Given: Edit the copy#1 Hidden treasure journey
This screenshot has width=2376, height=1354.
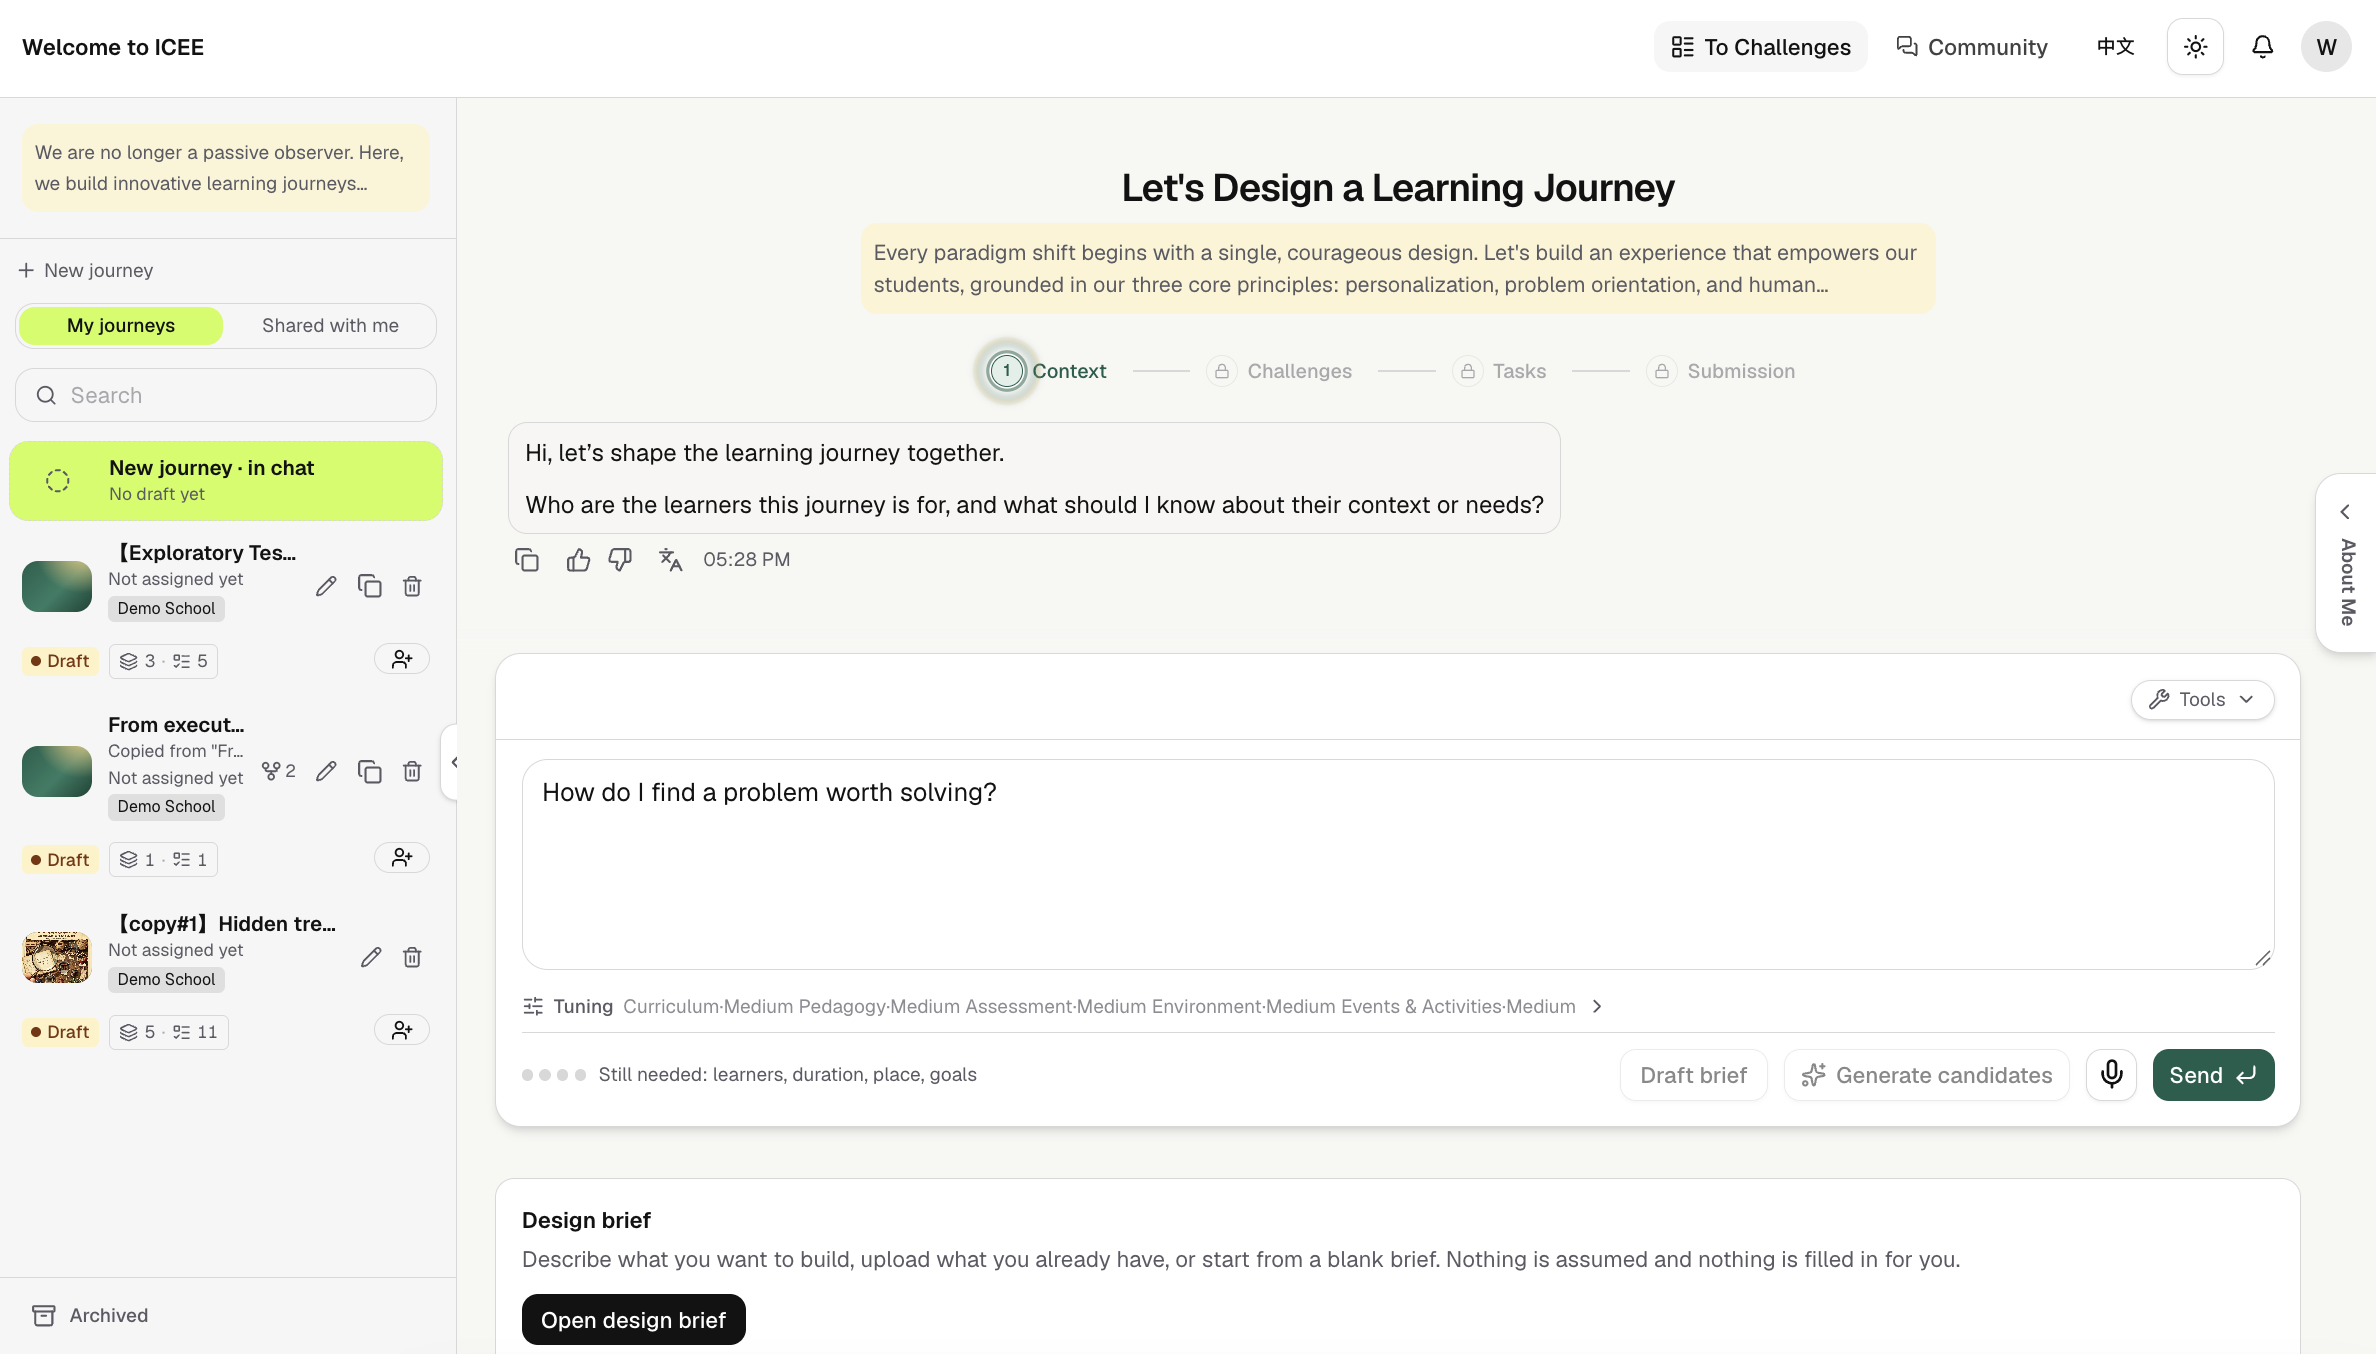Looking at the screenshot, I should (x=371, y=958).
